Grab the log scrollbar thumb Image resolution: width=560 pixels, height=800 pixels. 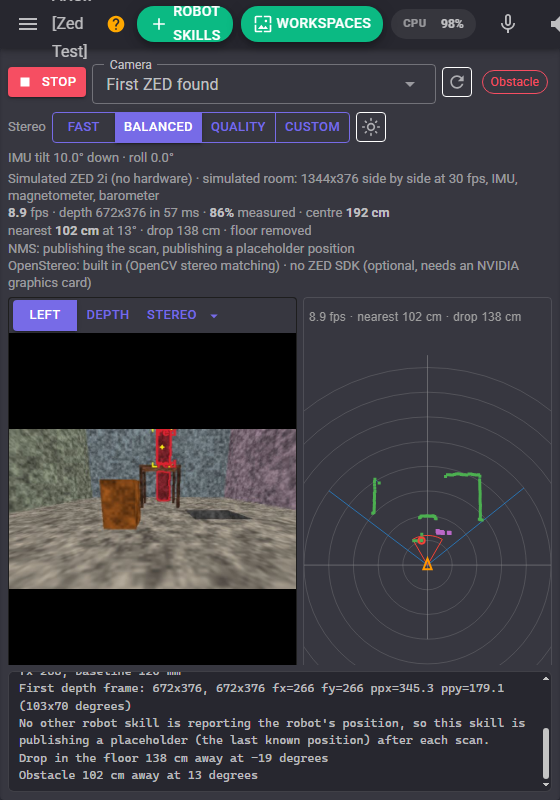click(x=546, y=753)
